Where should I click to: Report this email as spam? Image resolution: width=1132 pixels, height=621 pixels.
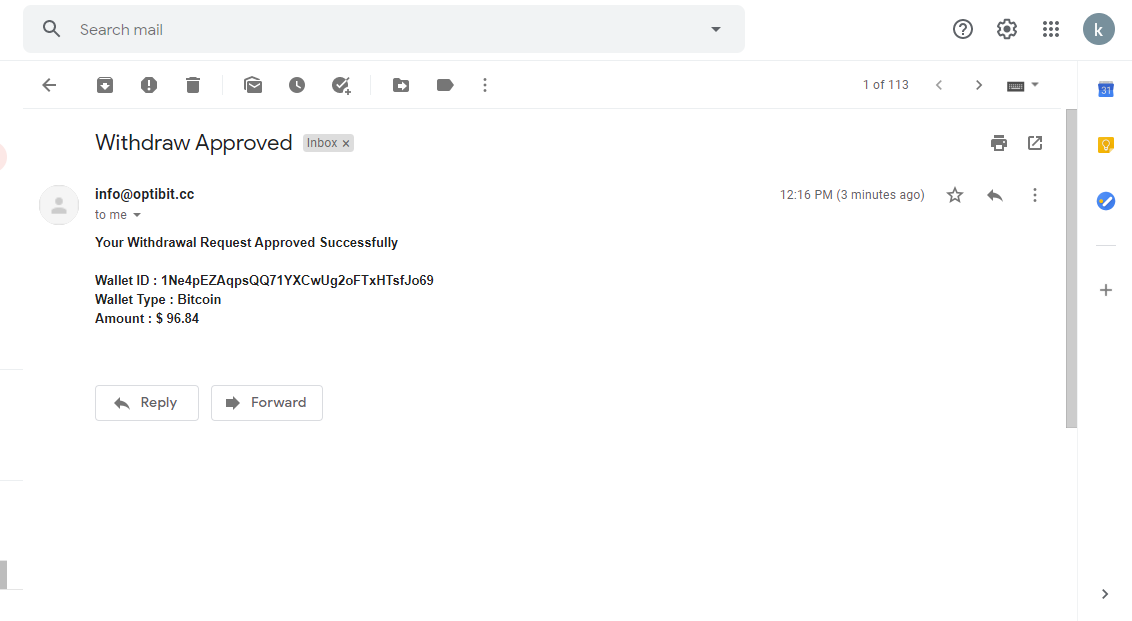pos(149,85)
